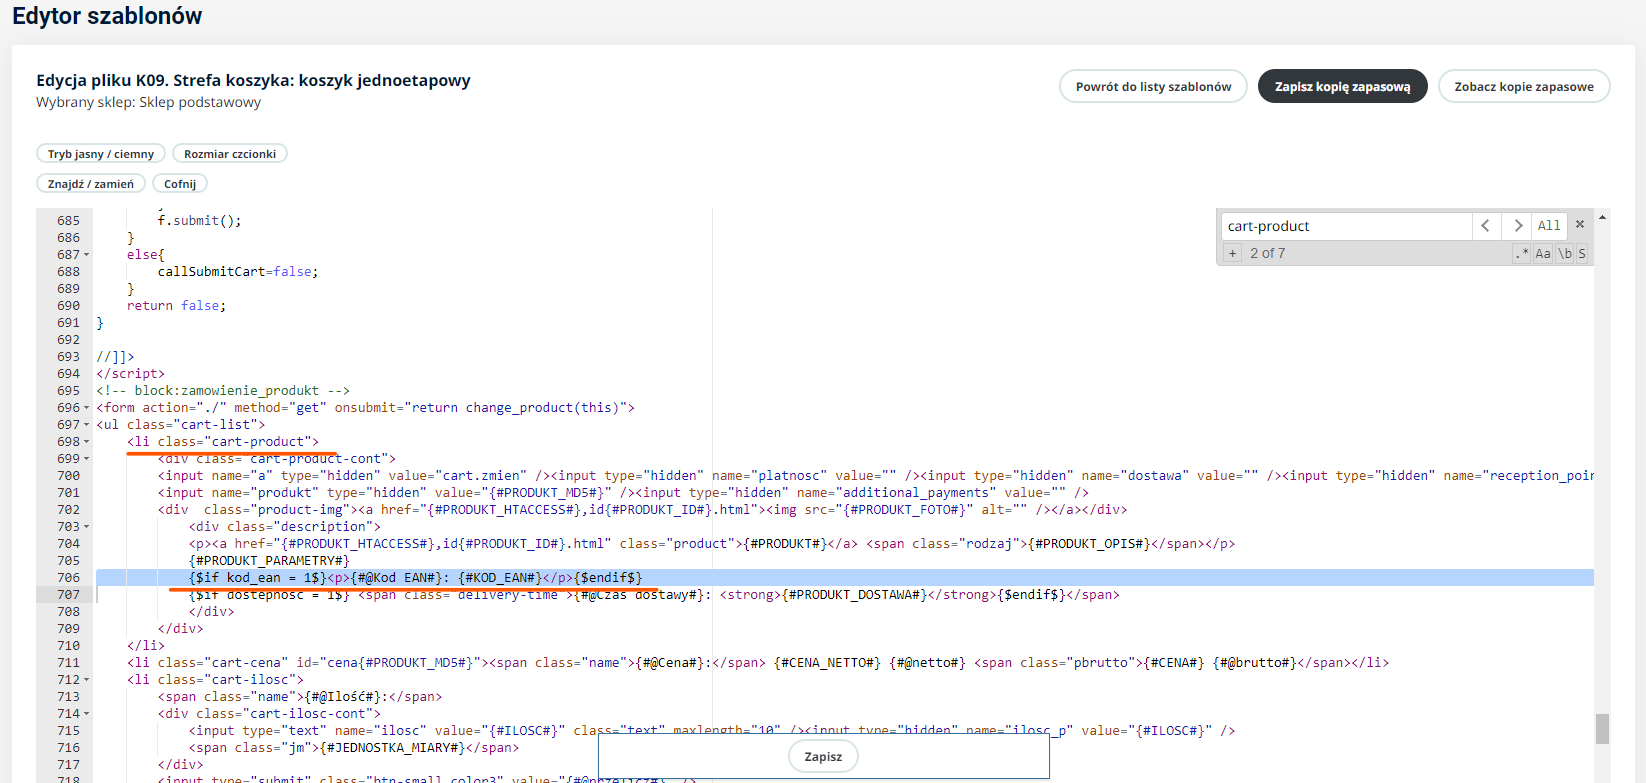Switch light / dark mode (Tryb jasny / ciemny)
Viewport: 1646px width, 783px height.
tap(101, 154)
